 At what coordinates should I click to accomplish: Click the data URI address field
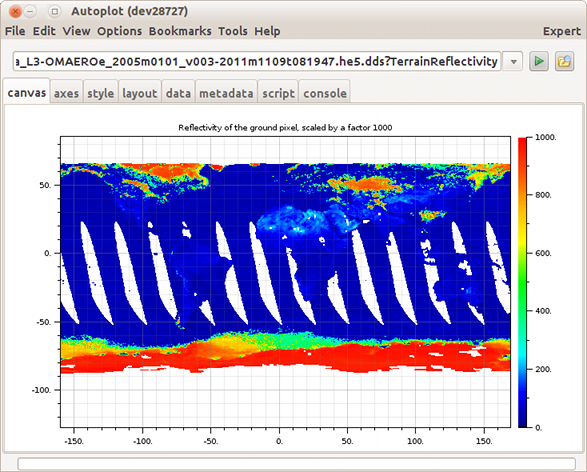coord(257,61)
